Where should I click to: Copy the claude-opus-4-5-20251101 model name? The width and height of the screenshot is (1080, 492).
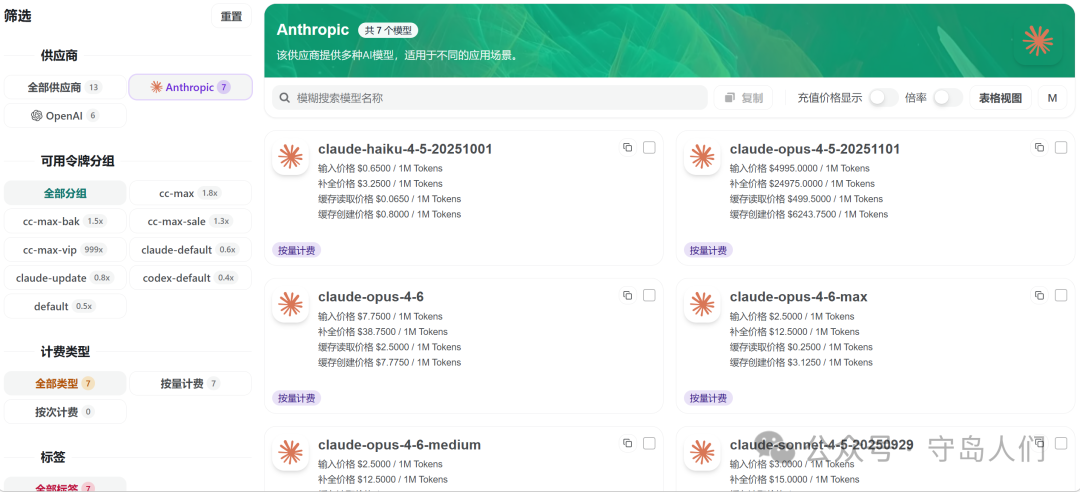(1039, 147)
